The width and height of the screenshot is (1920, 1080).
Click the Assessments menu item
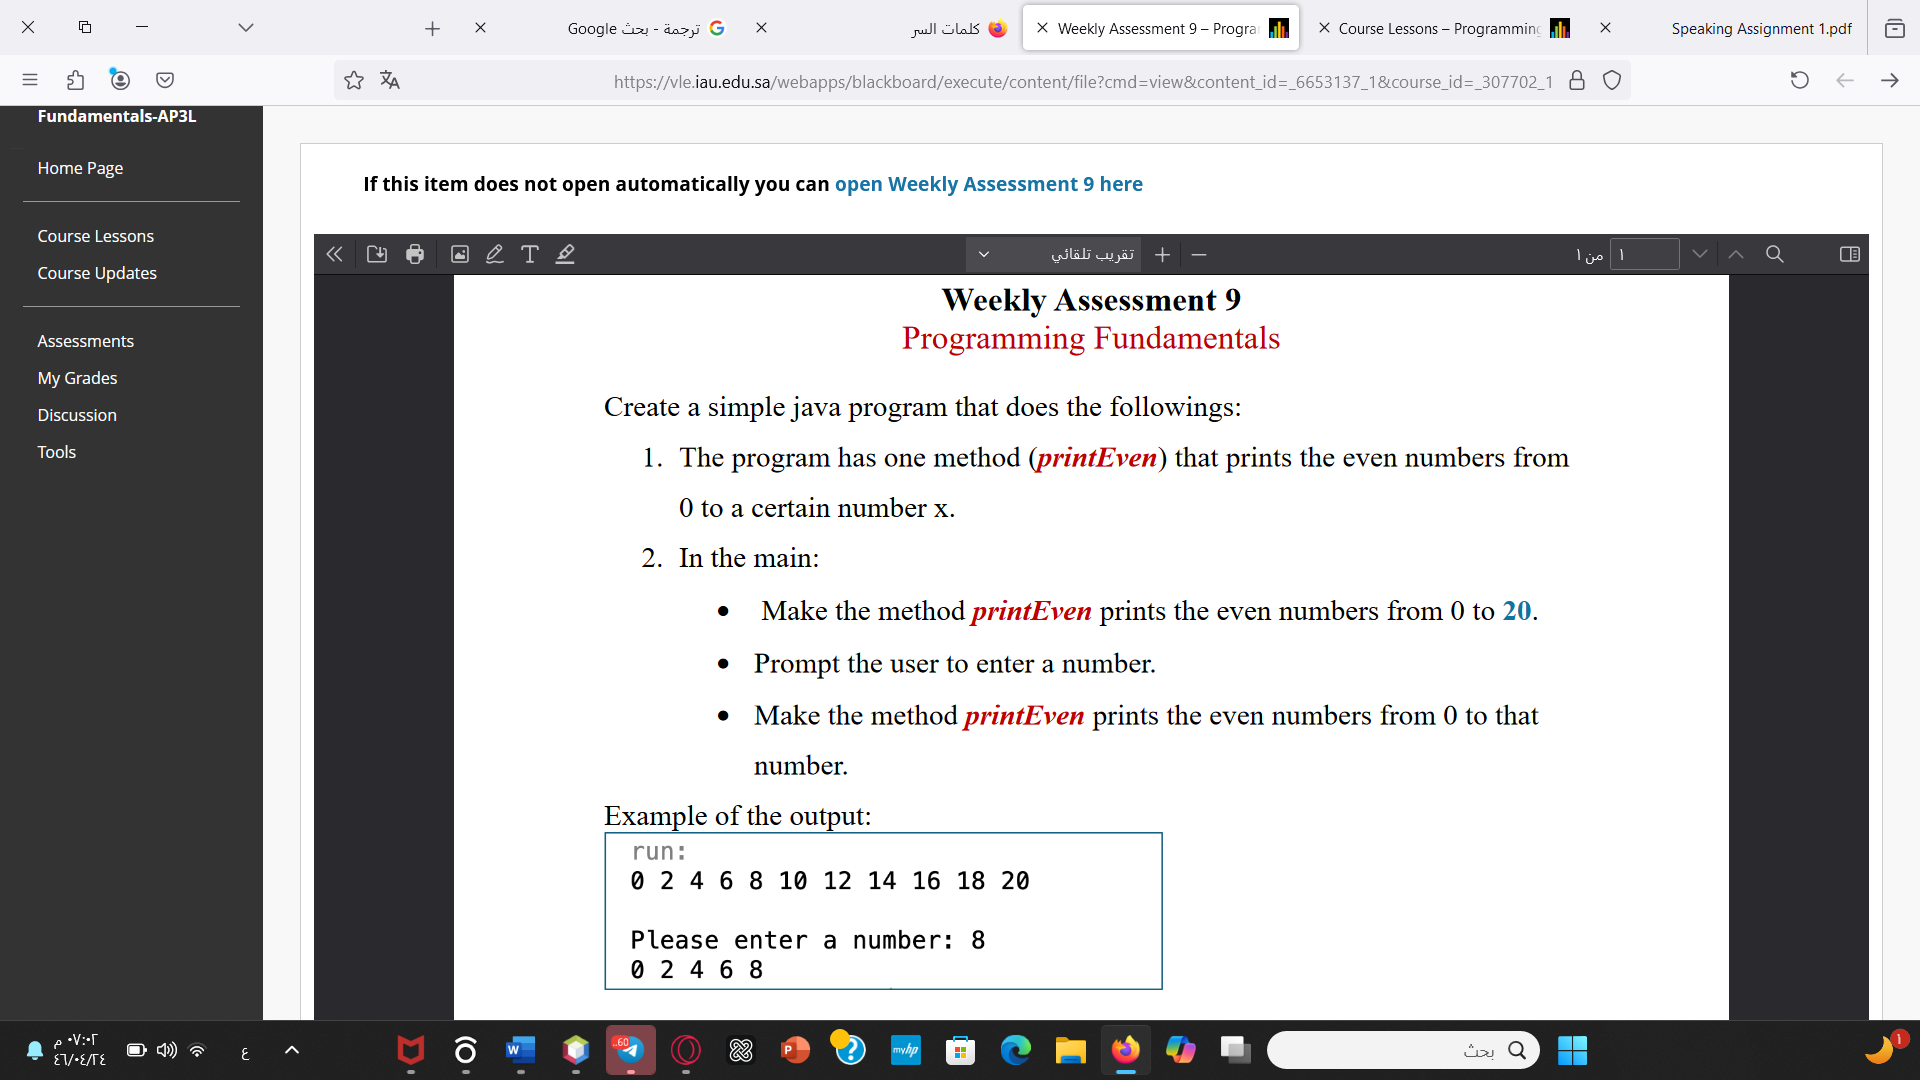pyautogui.click(x=86, y=340)
